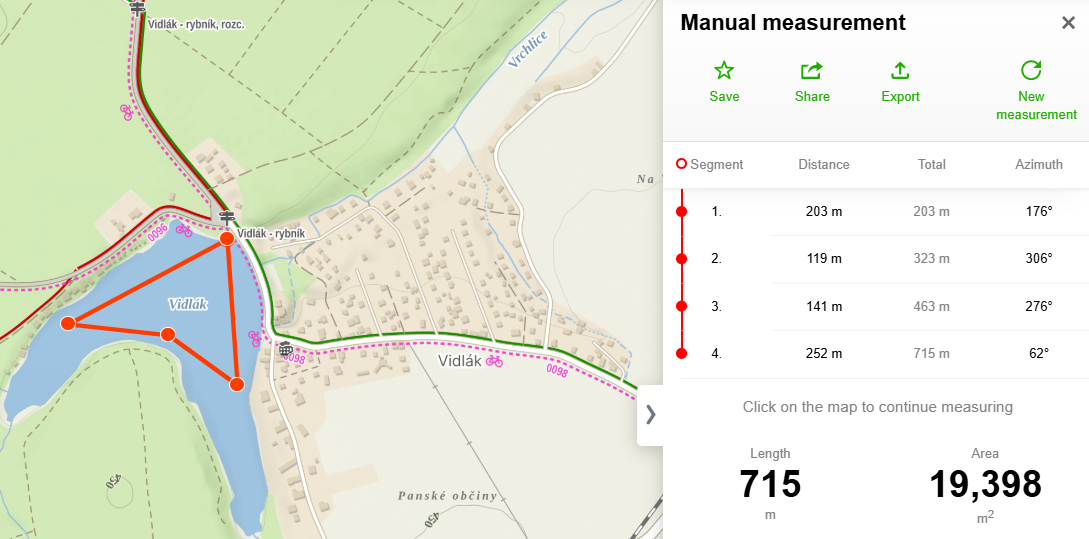Click the Vidlák campsite icon on map
Image resolution: width=1089 pixels, height=539 pixels.
tap(286, 349)
